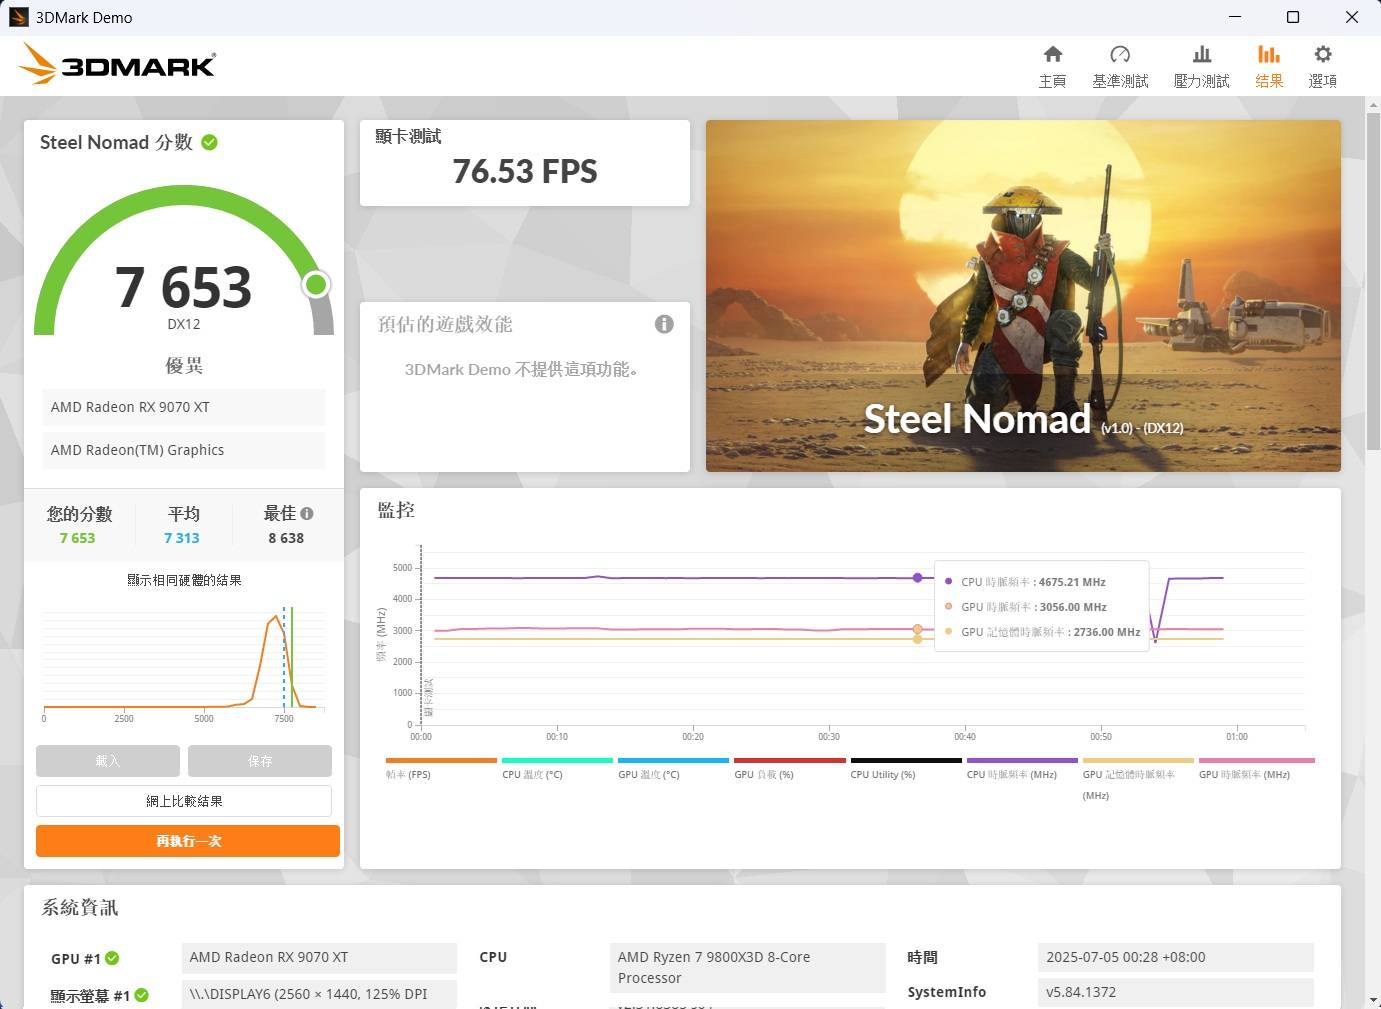Click the green check next to GPU #1
The width and height of the screenshot is (1381, 1009).
[112, 958]
